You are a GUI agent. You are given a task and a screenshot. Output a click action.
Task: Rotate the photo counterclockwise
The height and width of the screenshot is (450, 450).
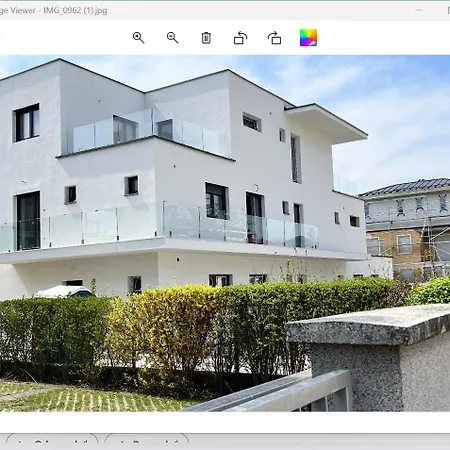point(240,38)
